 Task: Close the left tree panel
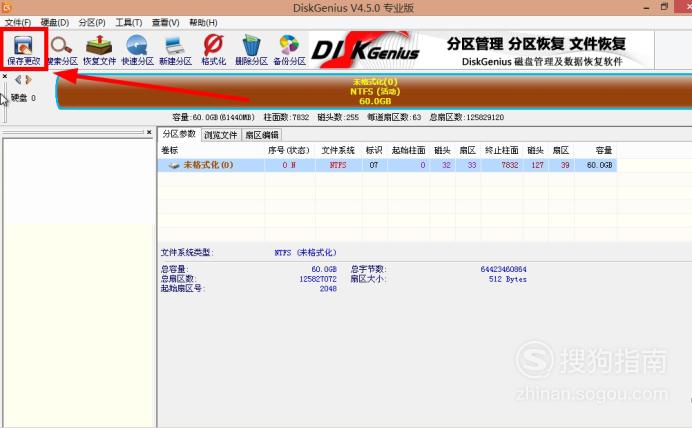coord(149,132)
